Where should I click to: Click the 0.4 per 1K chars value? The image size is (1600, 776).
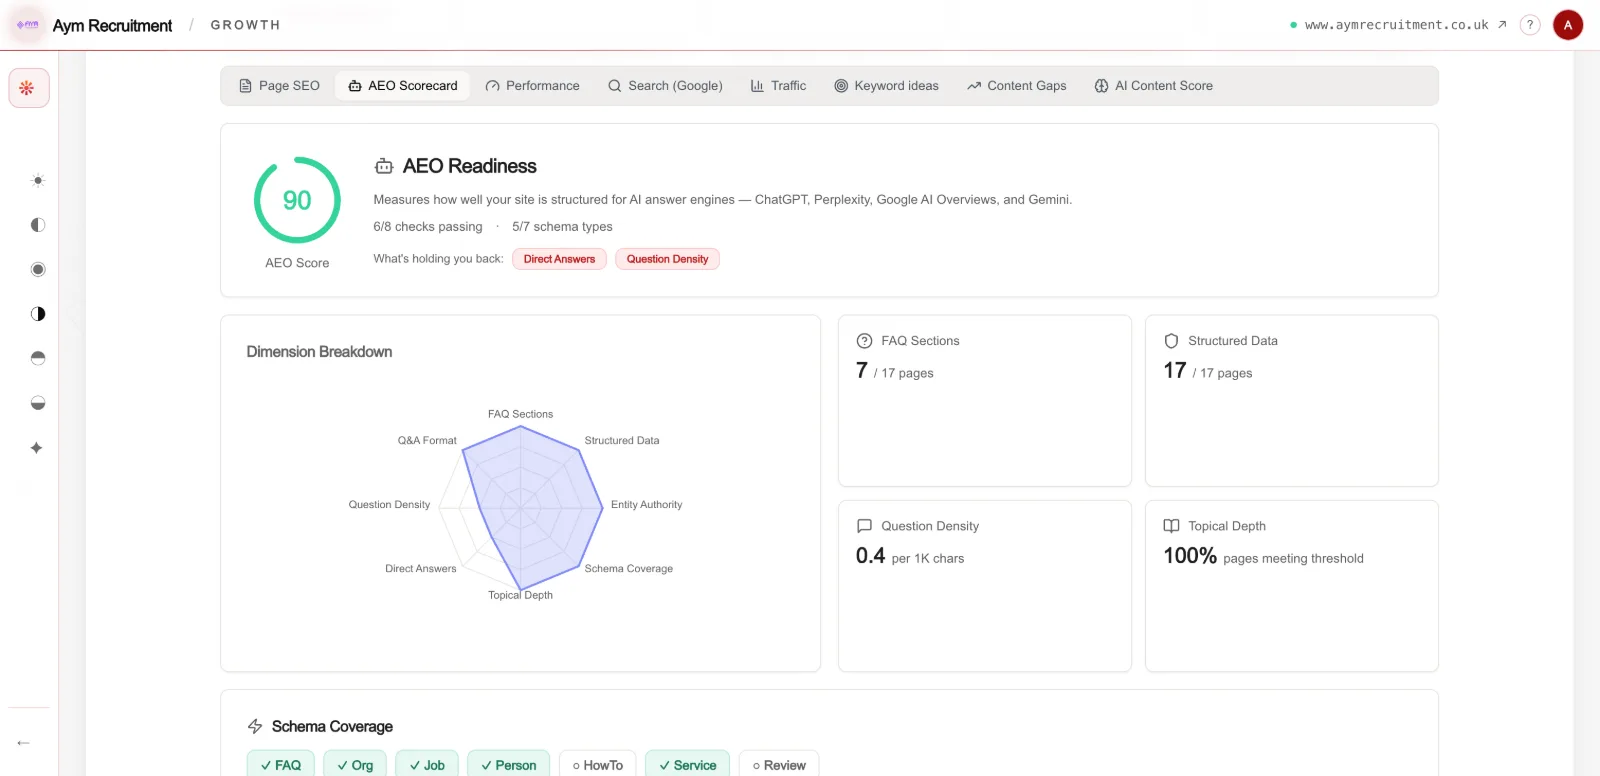(910, 556)
